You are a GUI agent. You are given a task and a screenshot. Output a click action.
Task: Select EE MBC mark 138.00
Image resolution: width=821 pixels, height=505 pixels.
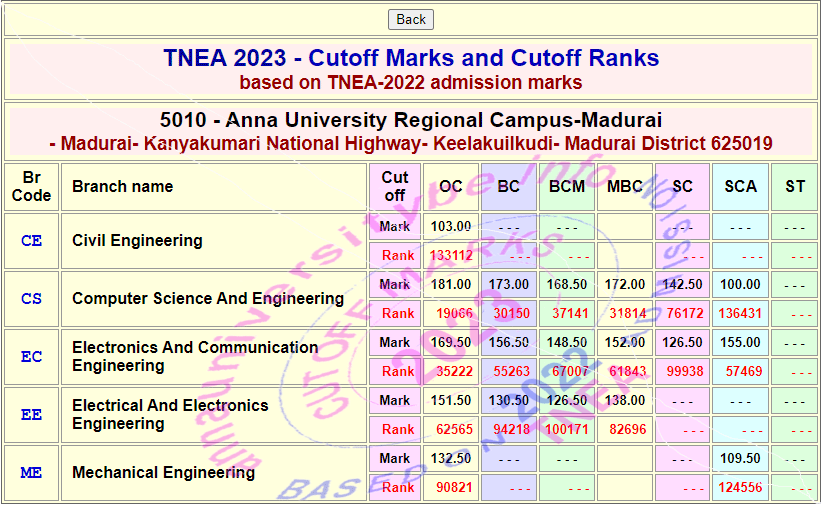[x=625, y=401]
